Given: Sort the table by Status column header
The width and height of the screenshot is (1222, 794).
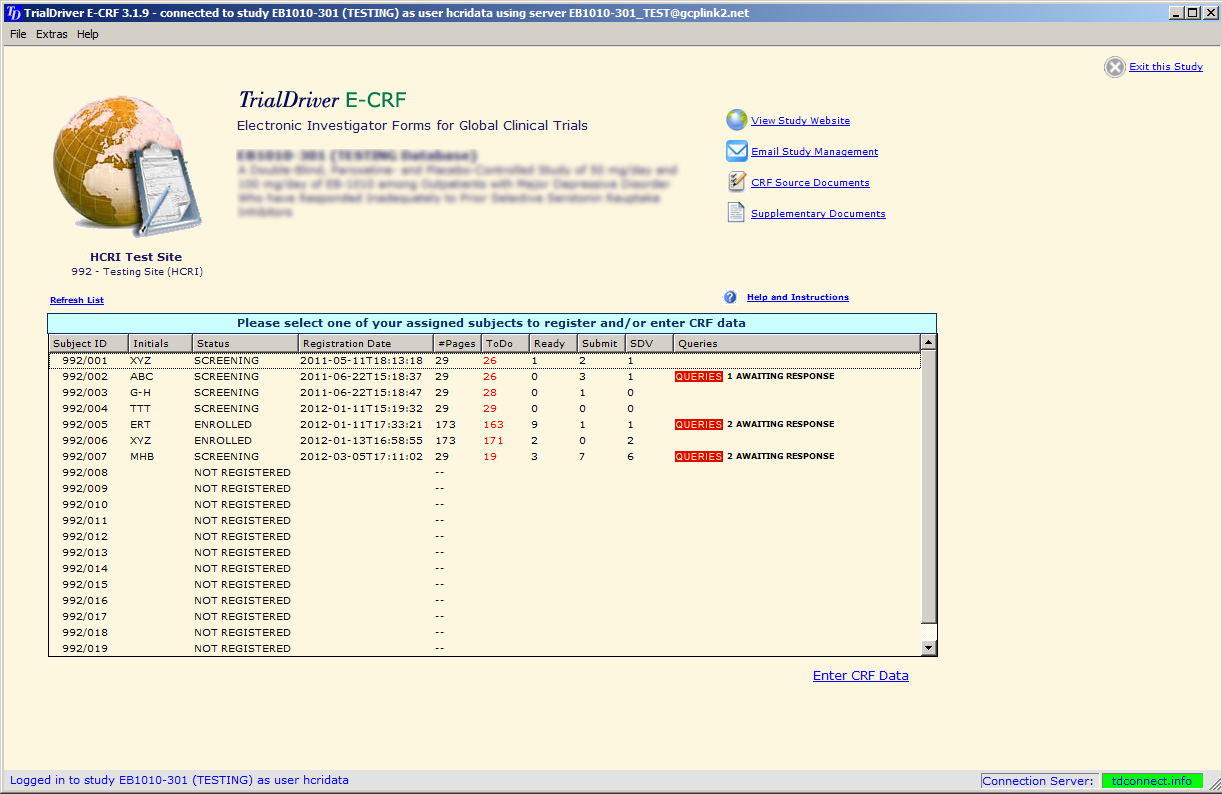Looking at the screenshot, I should [x=244, y=343].
